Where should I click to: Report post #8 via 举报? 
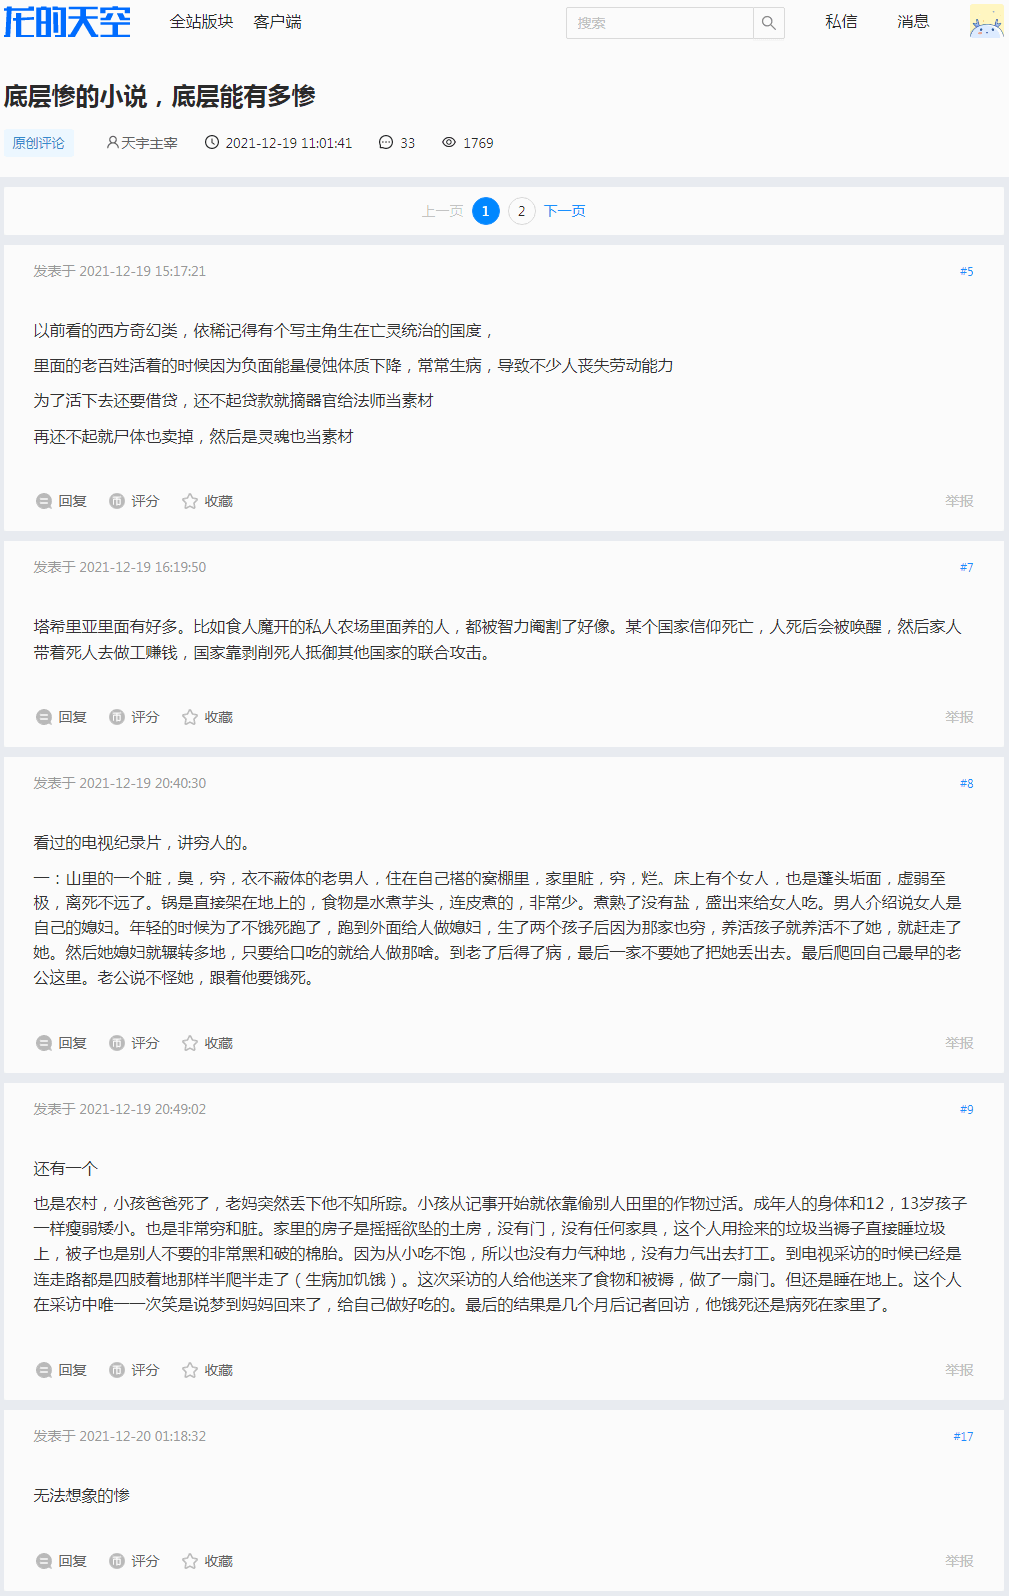959,1043
